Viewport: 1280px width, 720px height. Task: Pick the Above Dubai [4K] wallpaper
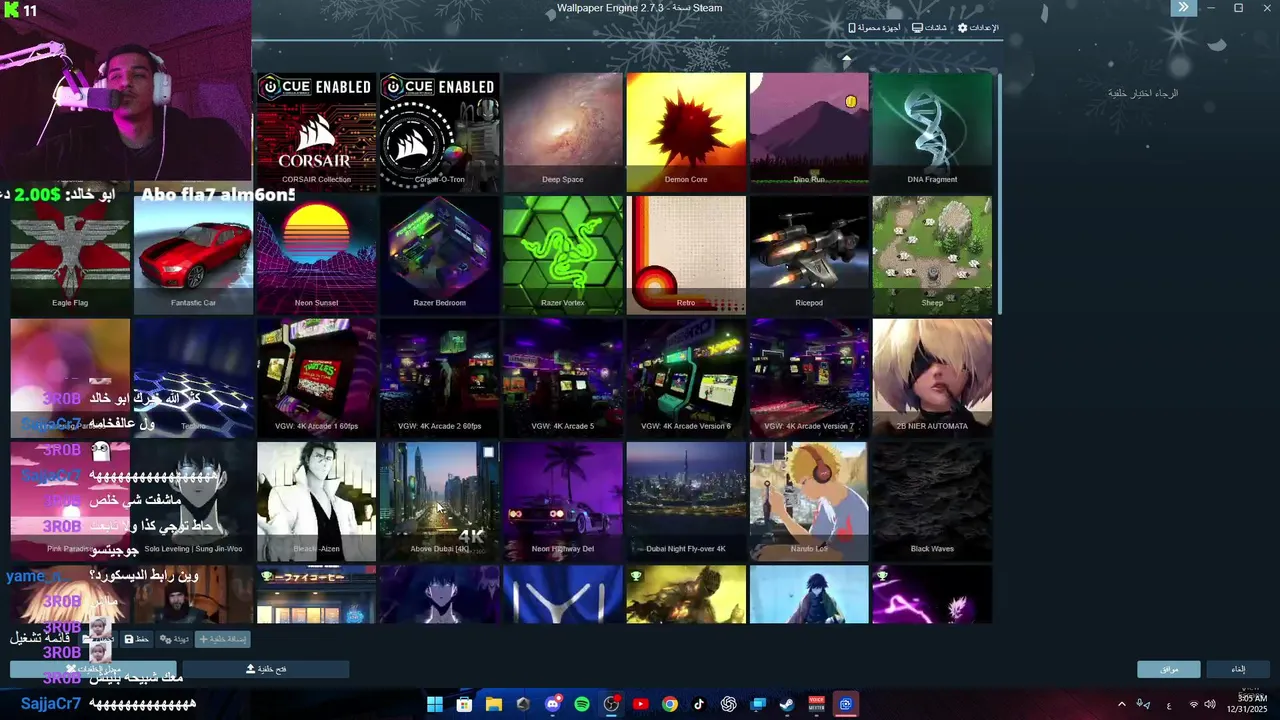(x=439, y=501)
